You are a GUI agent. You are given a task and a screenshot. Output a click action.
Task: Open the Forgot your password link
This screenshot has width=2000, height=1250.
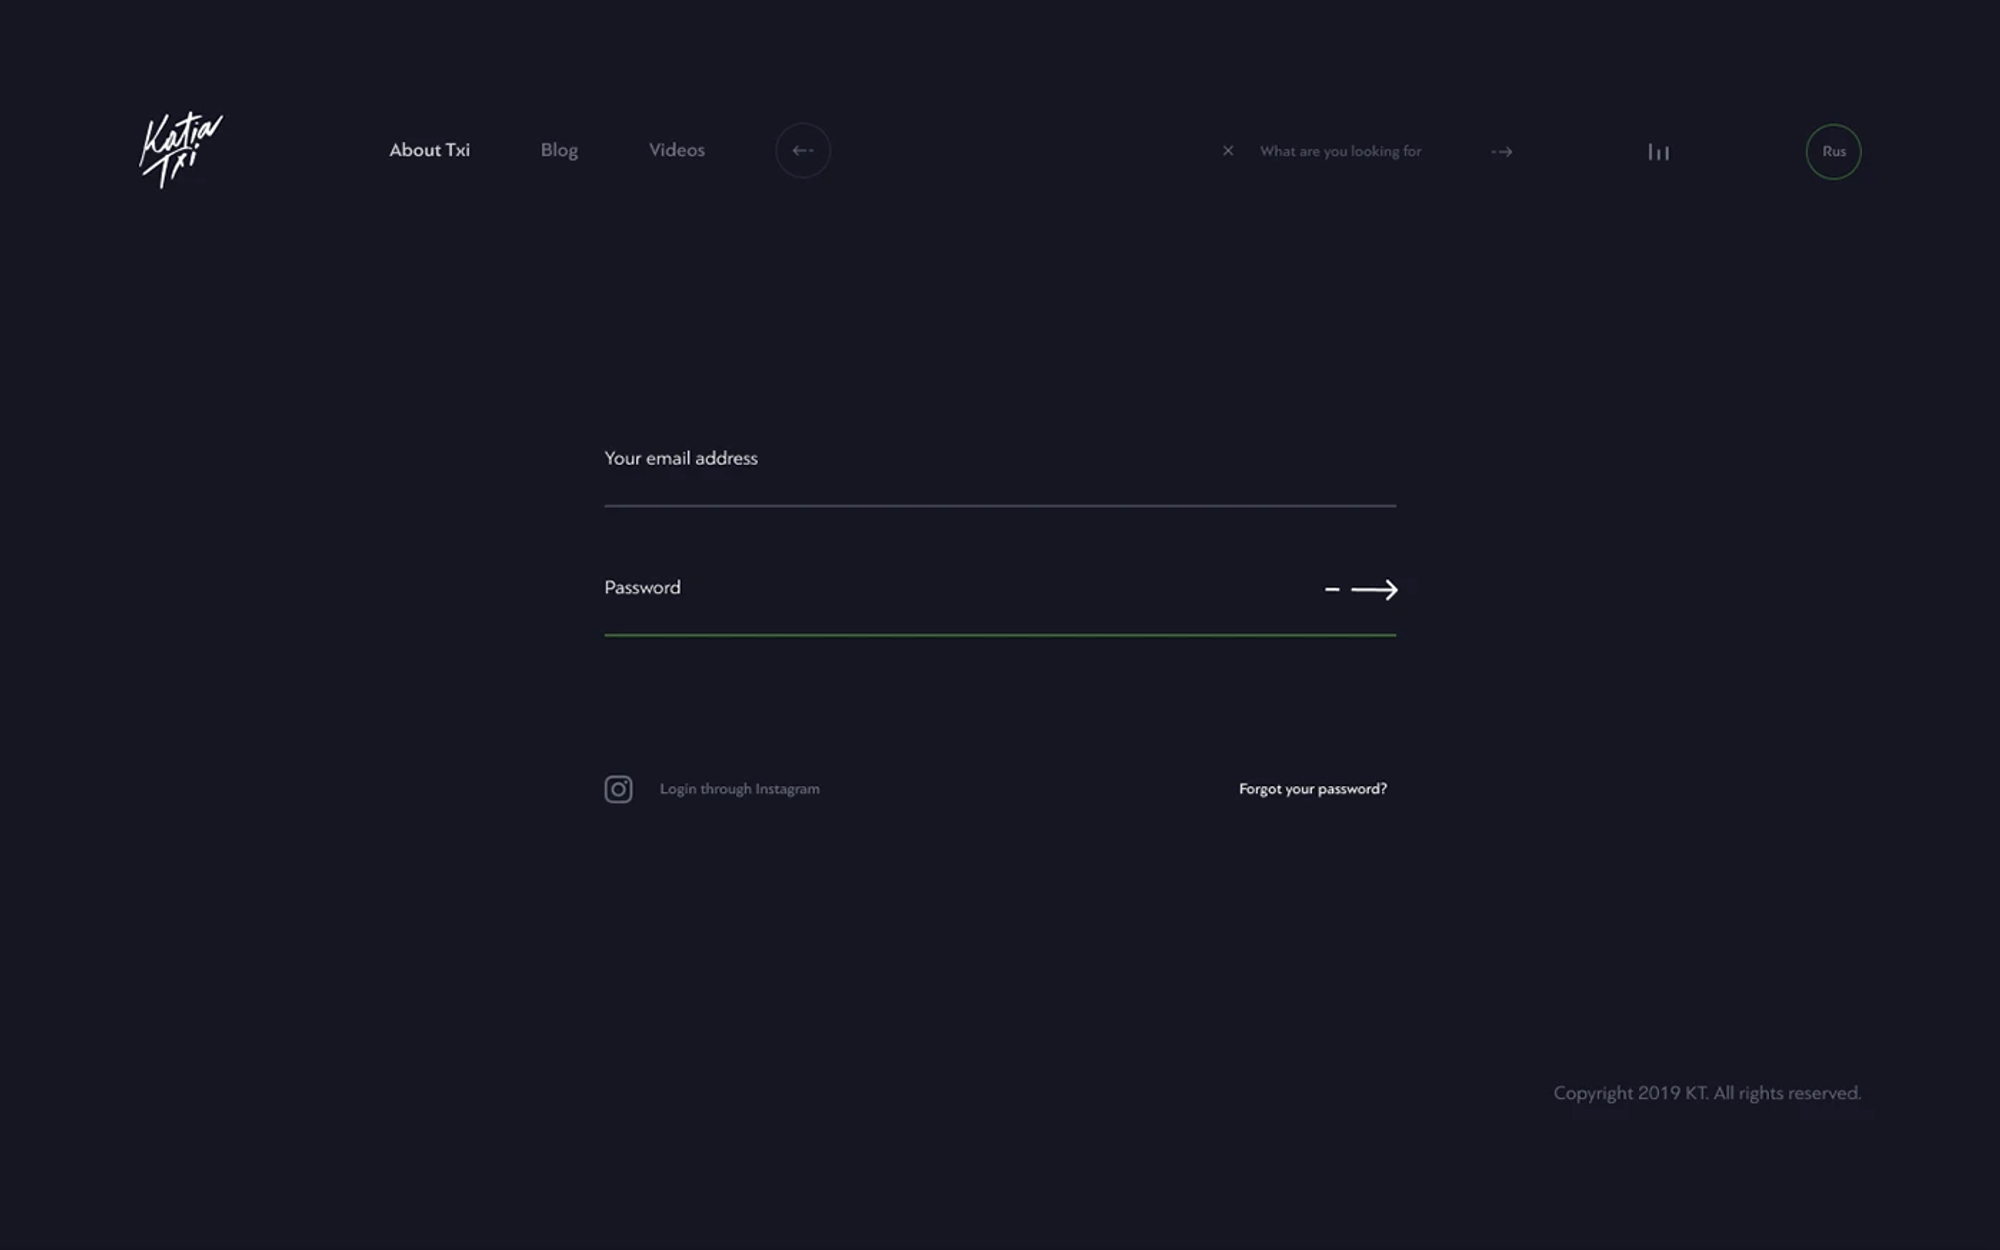pyautogui.click(x=1313, y=789)
